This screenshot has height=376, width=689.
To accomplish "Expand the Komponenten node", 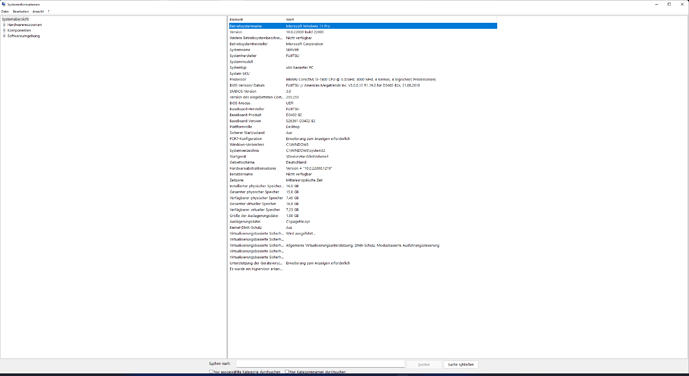I will tap(4, 31).
